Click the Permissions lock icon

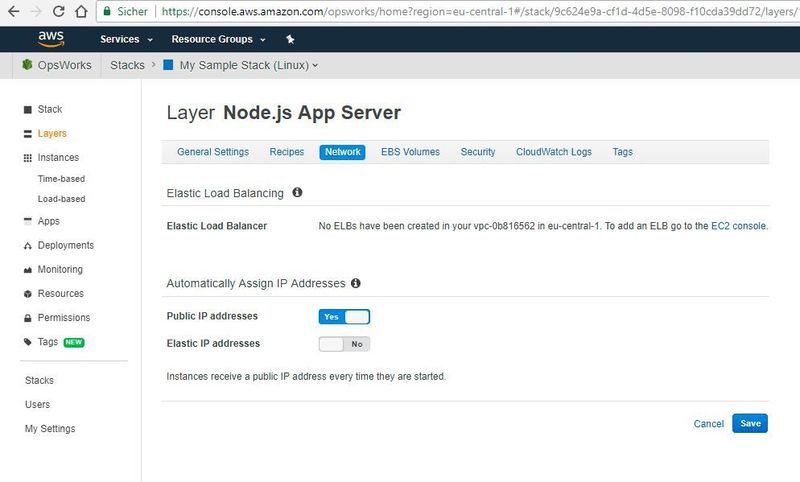click(28, 318)
